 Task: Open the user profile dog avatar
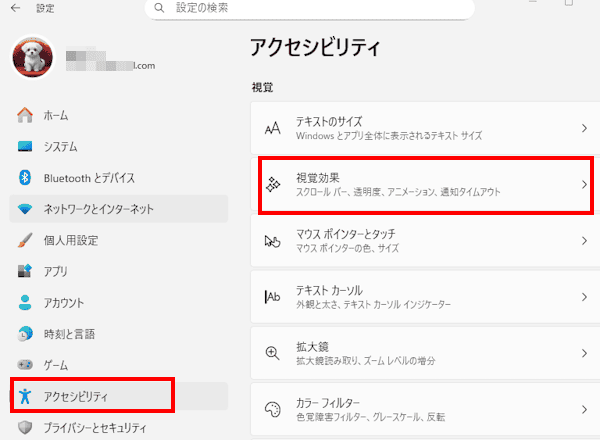coord(33,57)
